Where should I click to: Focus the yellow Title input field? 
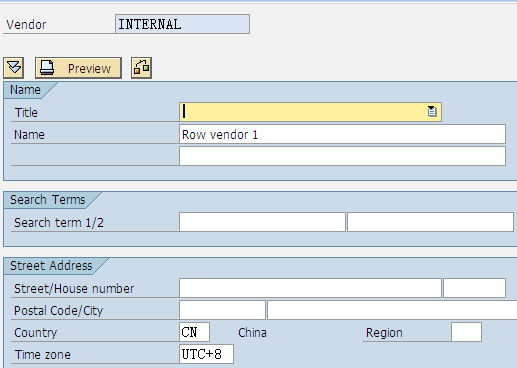(x=310, y=112)
